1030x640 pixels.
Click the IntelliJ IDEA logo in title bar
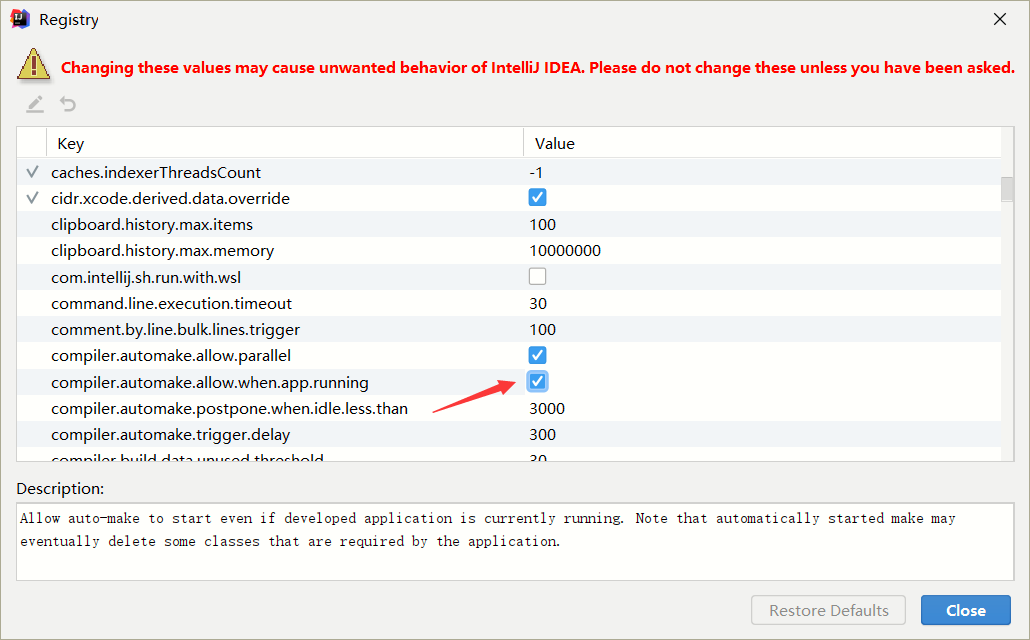click(x=20, y=19)
